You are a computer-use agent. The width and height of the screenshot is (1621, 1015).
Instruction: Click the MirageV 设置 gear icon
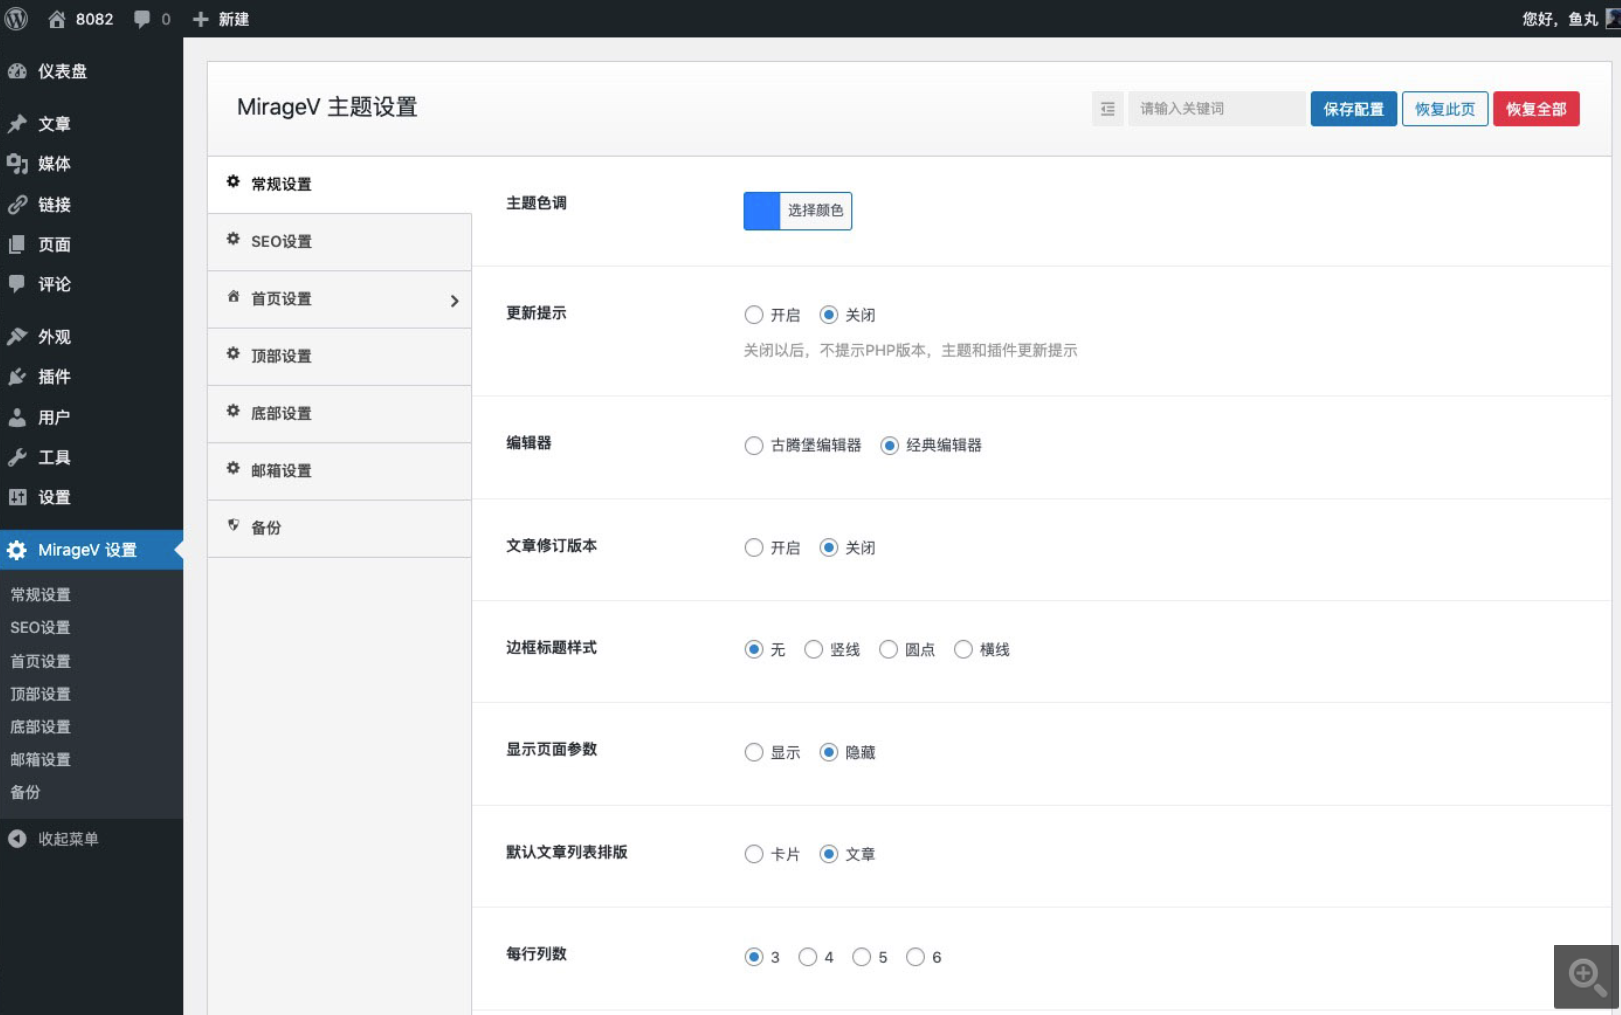click(x=17, y=550)
